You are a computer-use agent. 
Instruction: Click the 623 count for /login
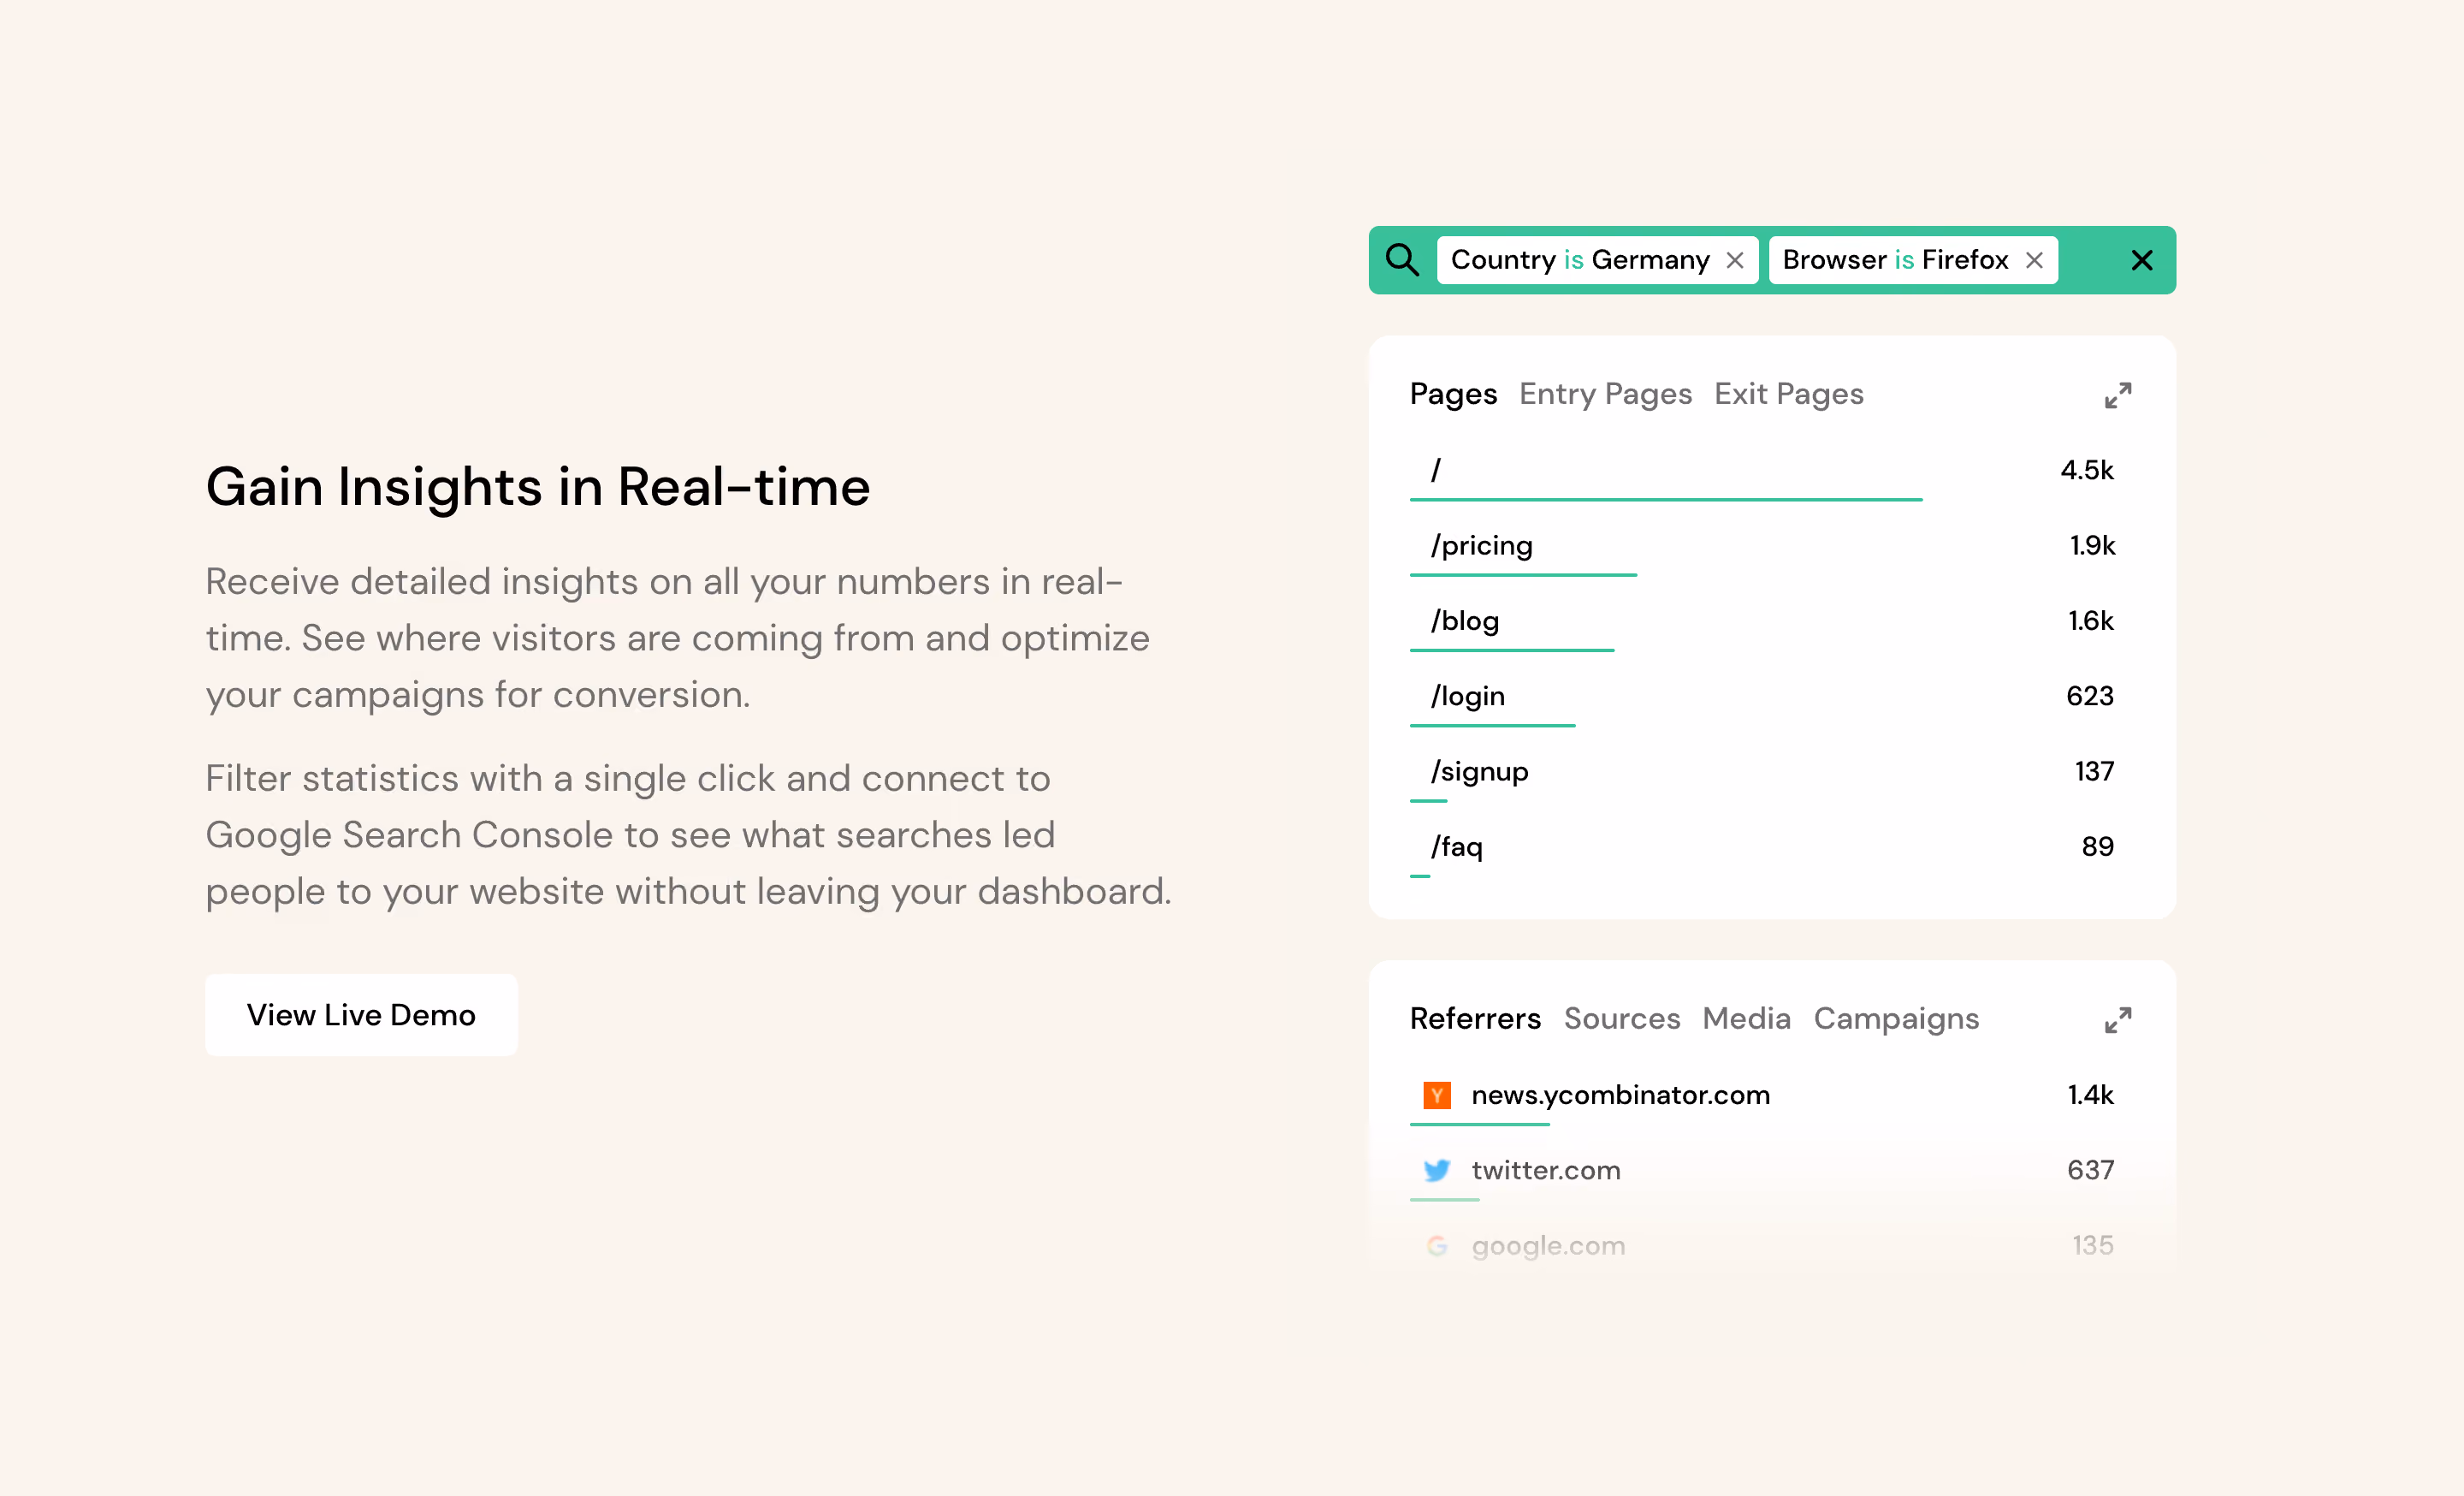[2090, 696]
